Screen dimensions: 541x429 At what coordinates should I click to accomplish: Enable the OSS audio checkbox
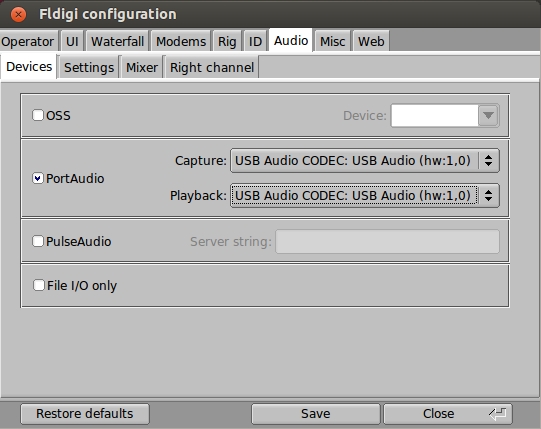[x=38, y=115]
